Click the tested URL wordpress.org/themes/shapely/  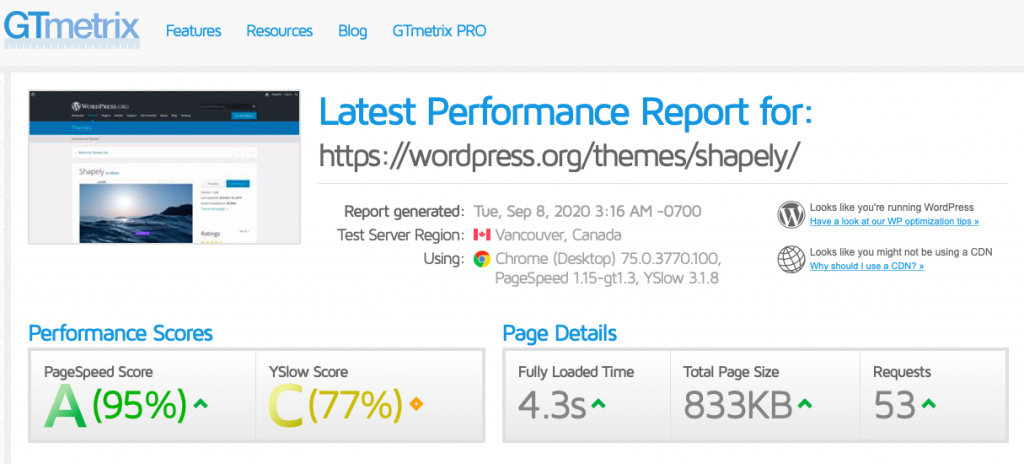559,156
